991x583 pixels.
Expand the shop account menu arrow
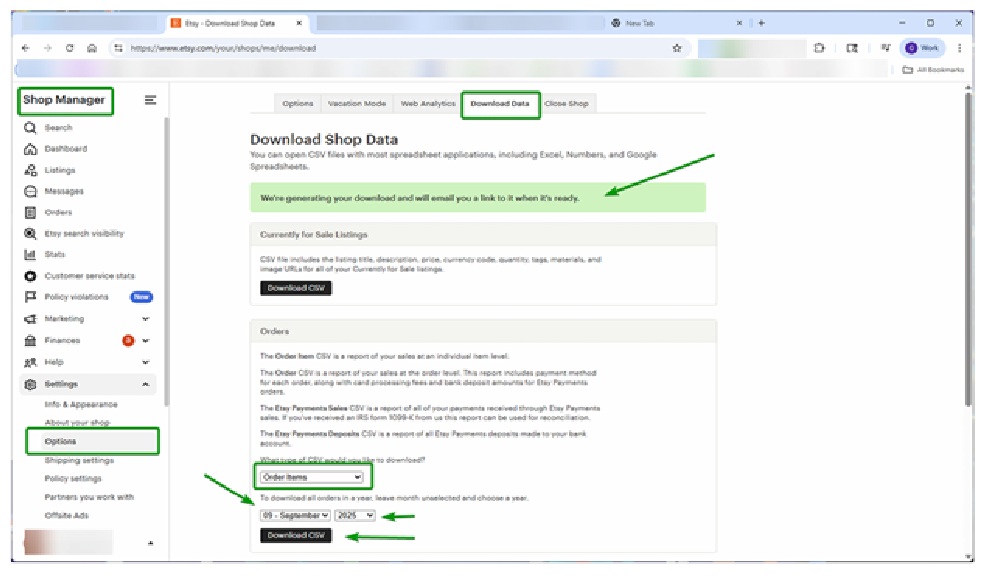point(150,543)
